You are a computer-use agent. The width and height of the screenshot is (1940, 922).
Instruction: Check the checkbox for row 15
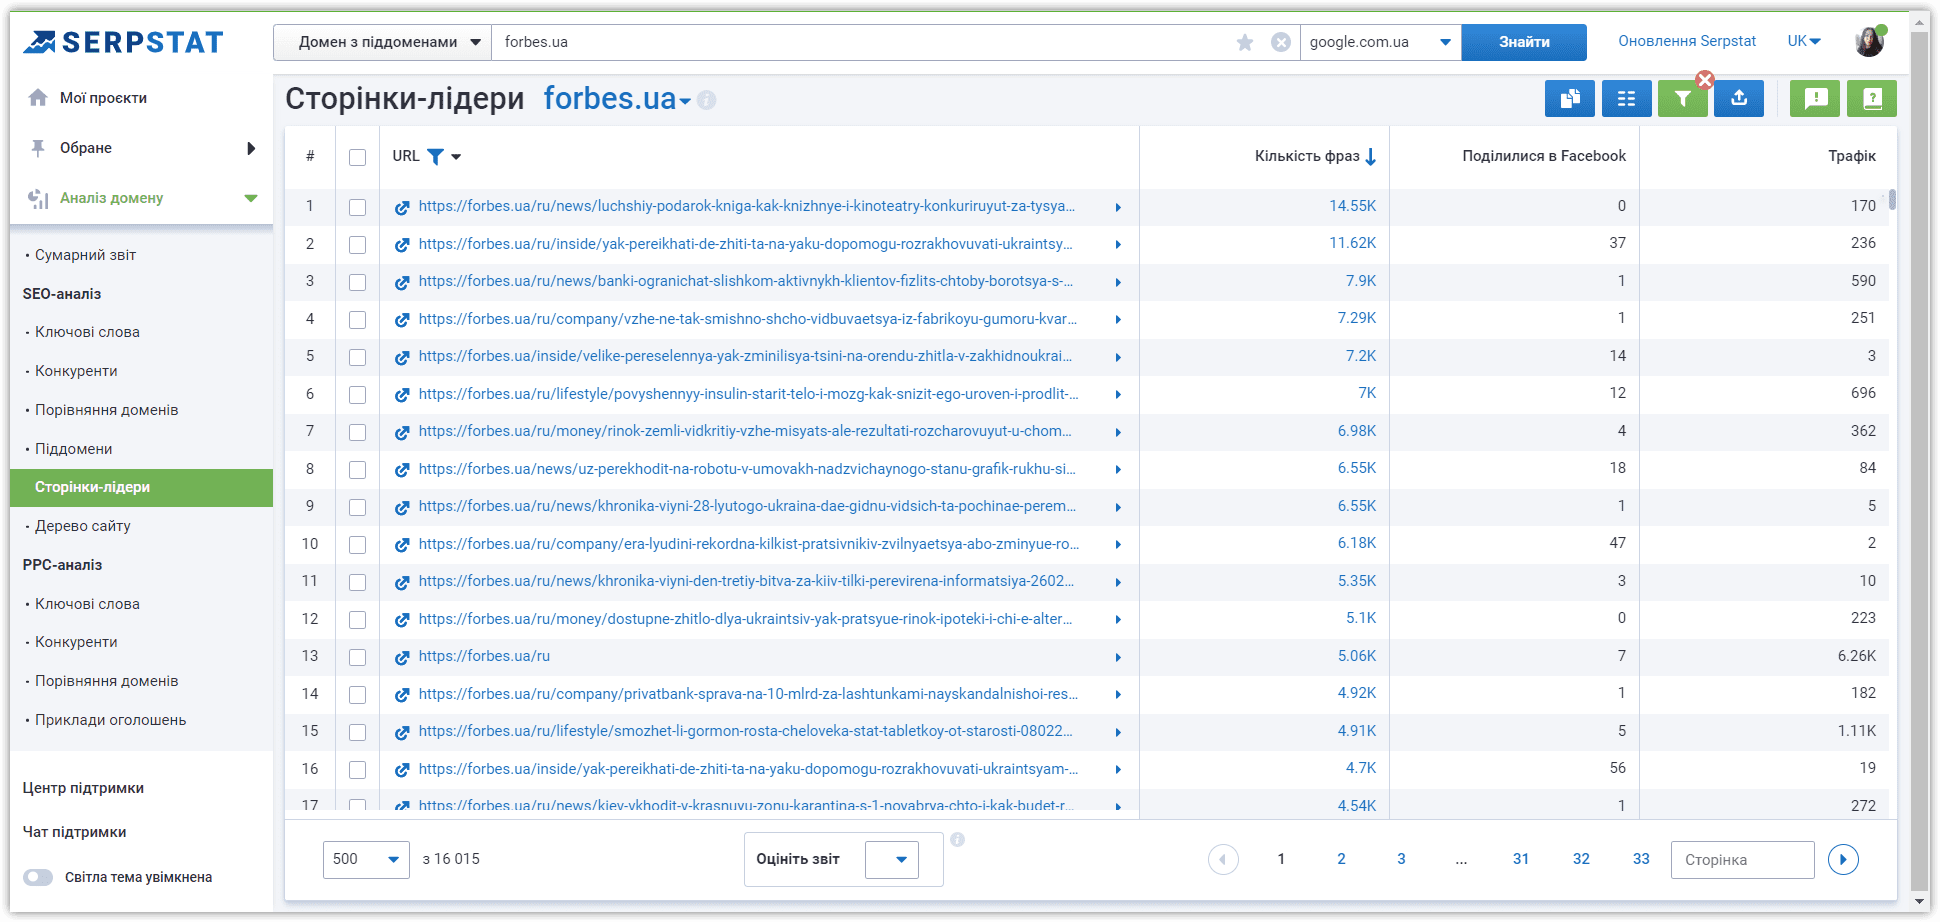(x=357, y=732)
